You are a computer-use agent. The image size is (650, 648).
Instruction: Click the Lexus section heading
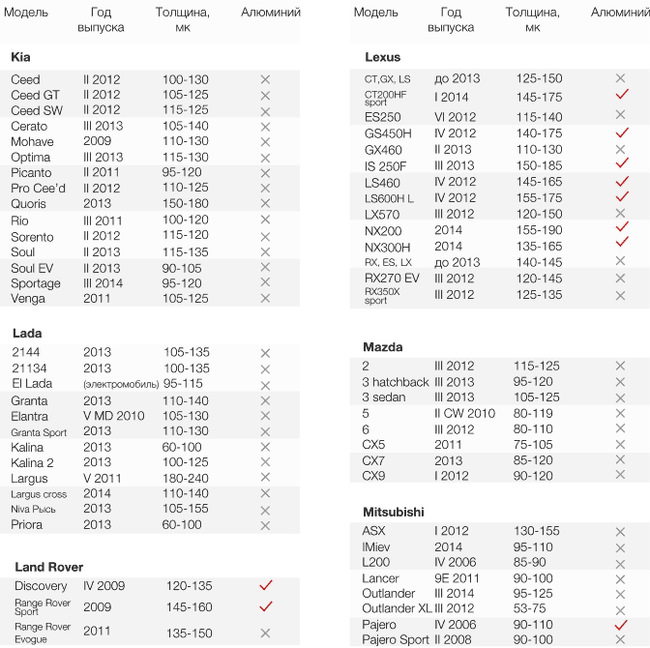[383, 57]
